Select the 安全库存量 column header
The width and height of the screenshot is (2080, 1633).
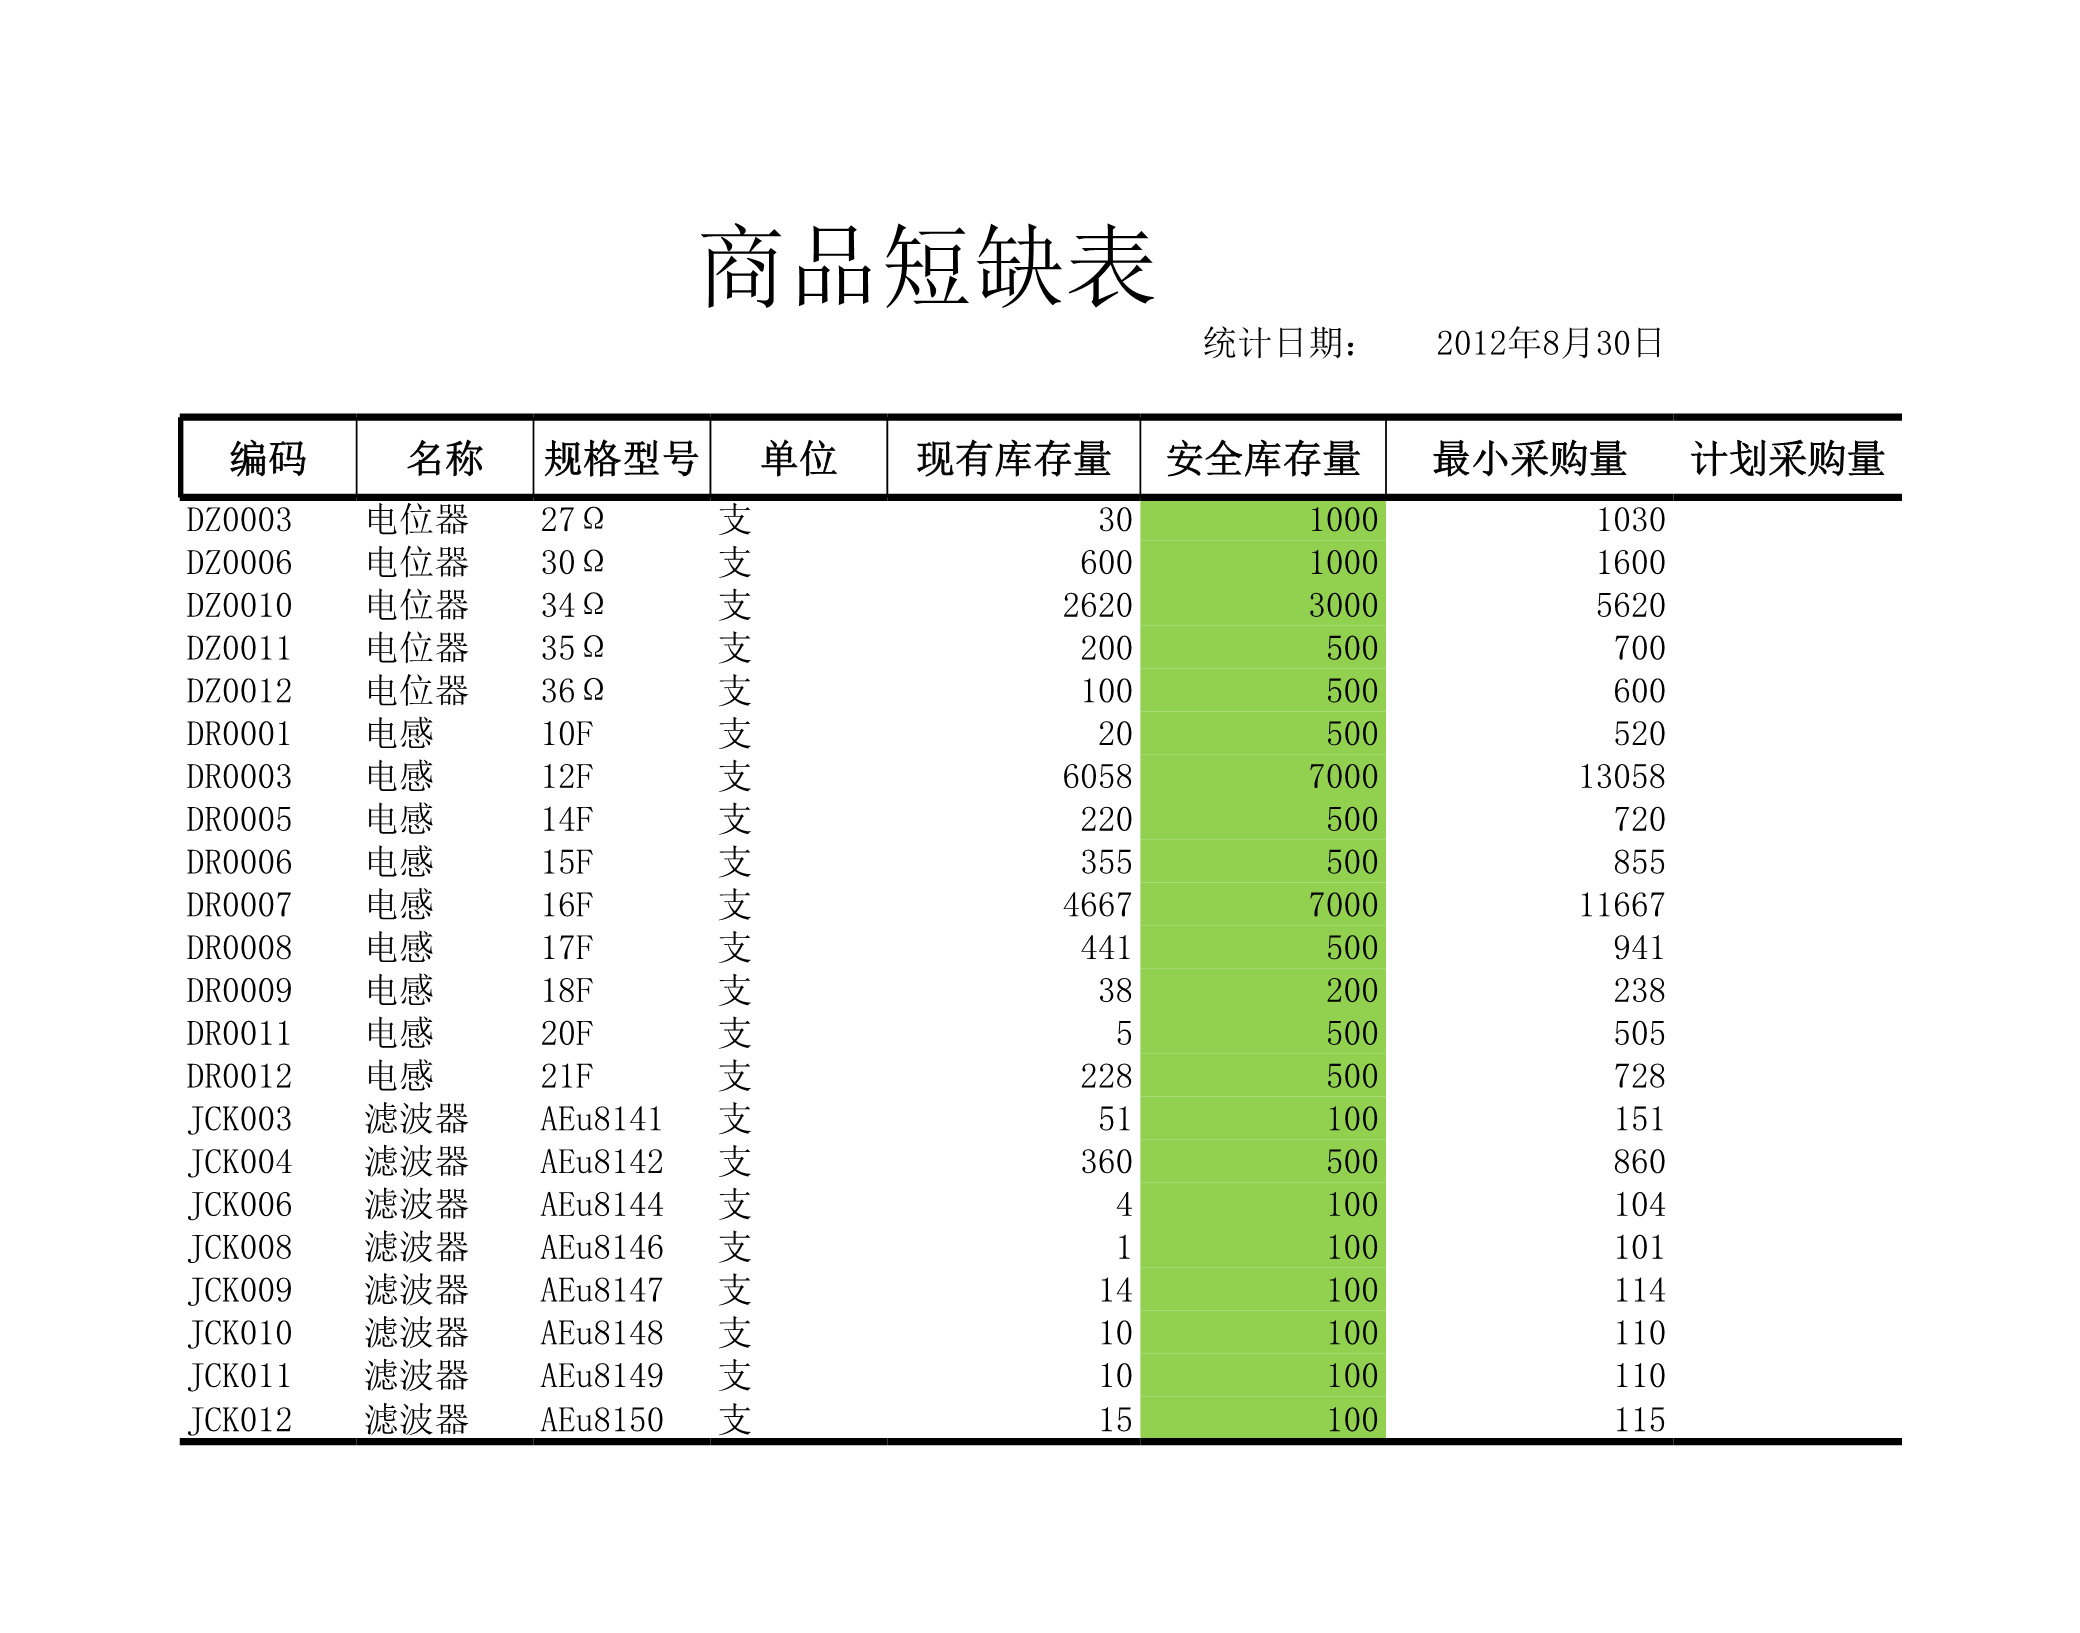1262,458
